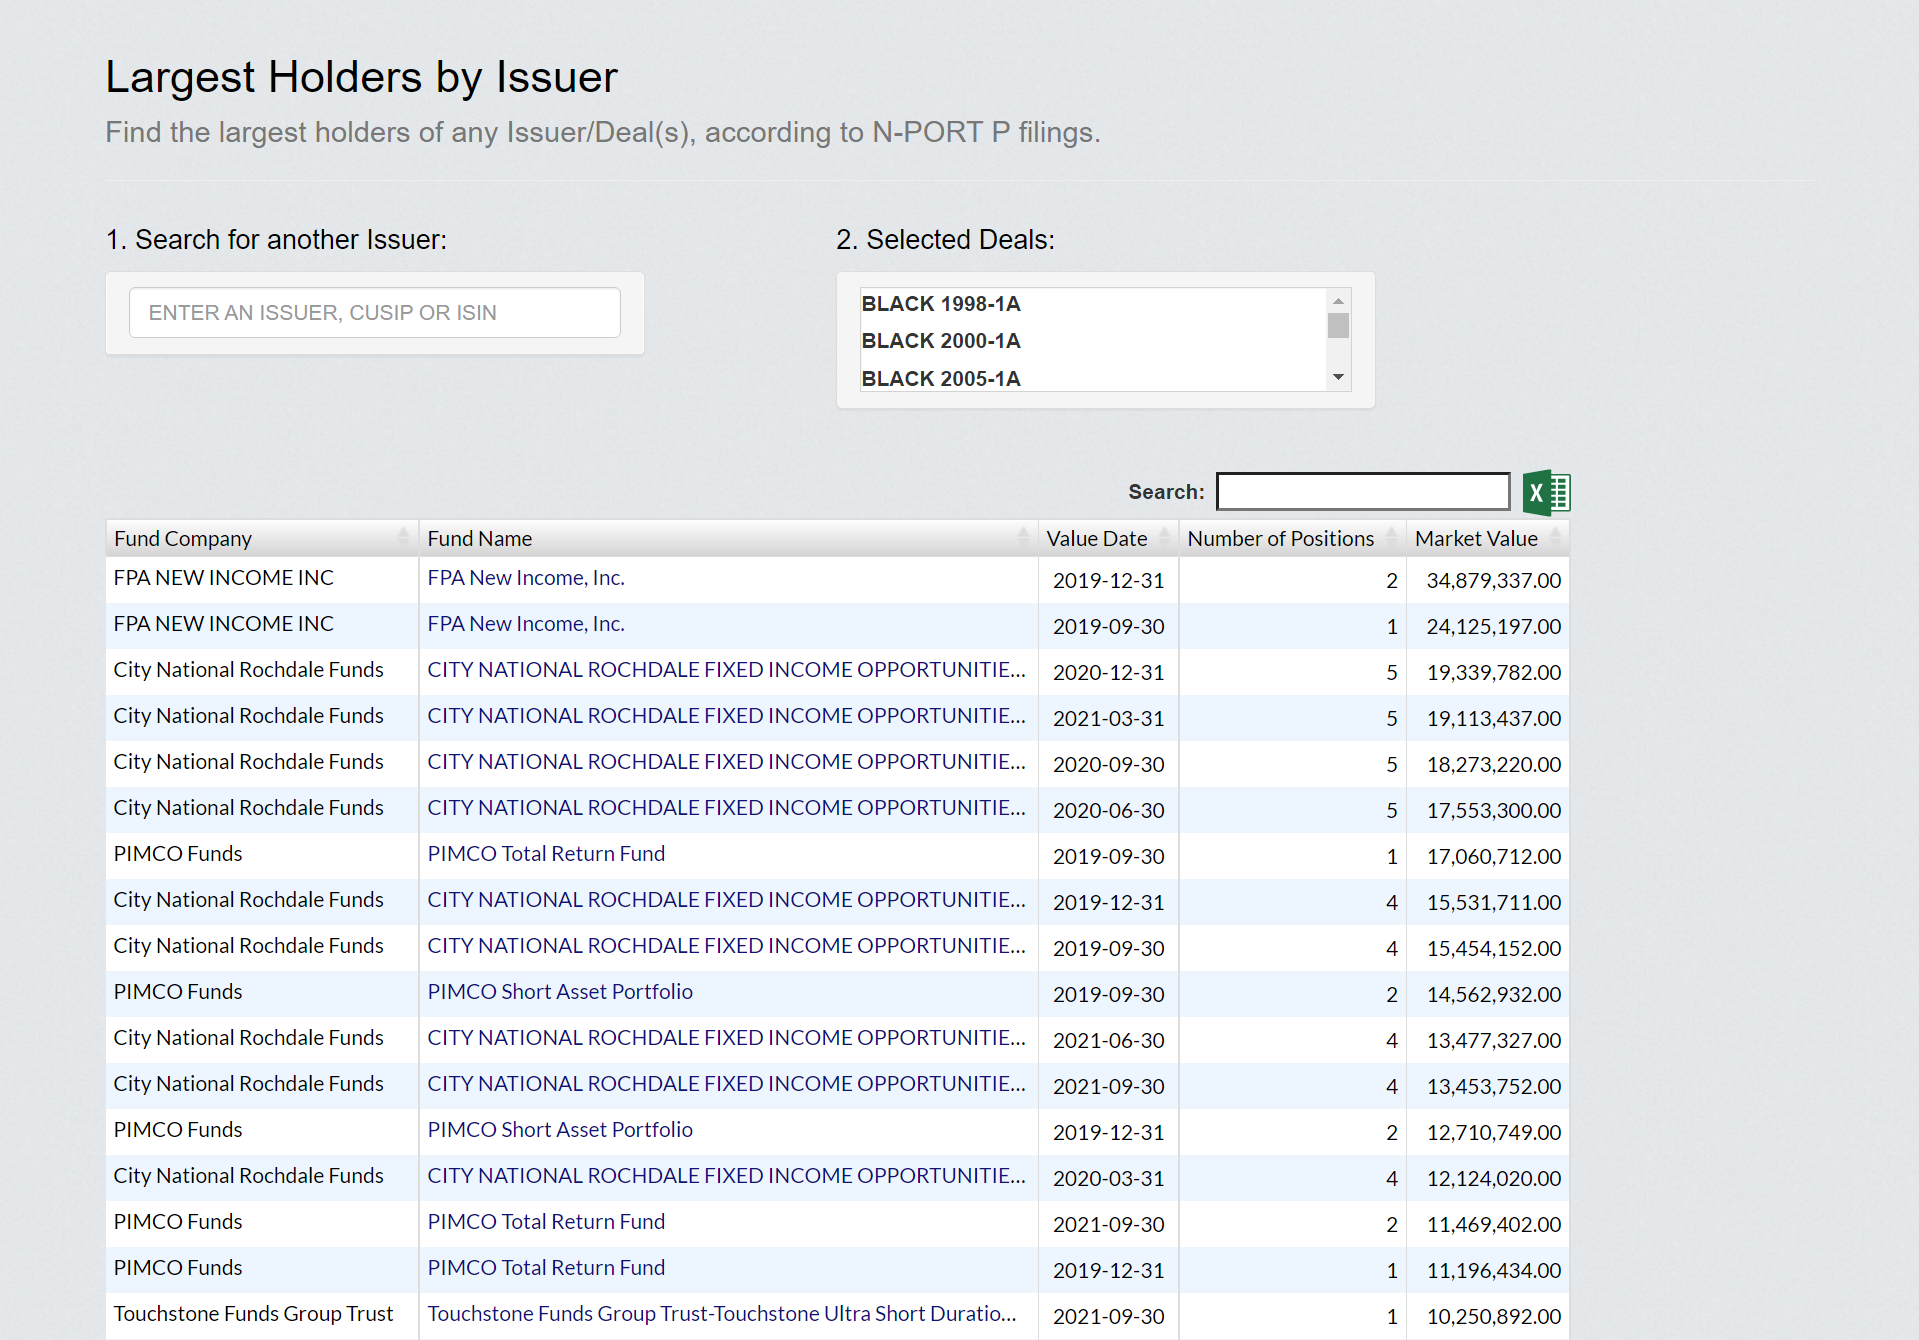Screen dimensions: 1919x1340
Task: Sort by Value Date column arrow
Action: [x=1163, y=537]
